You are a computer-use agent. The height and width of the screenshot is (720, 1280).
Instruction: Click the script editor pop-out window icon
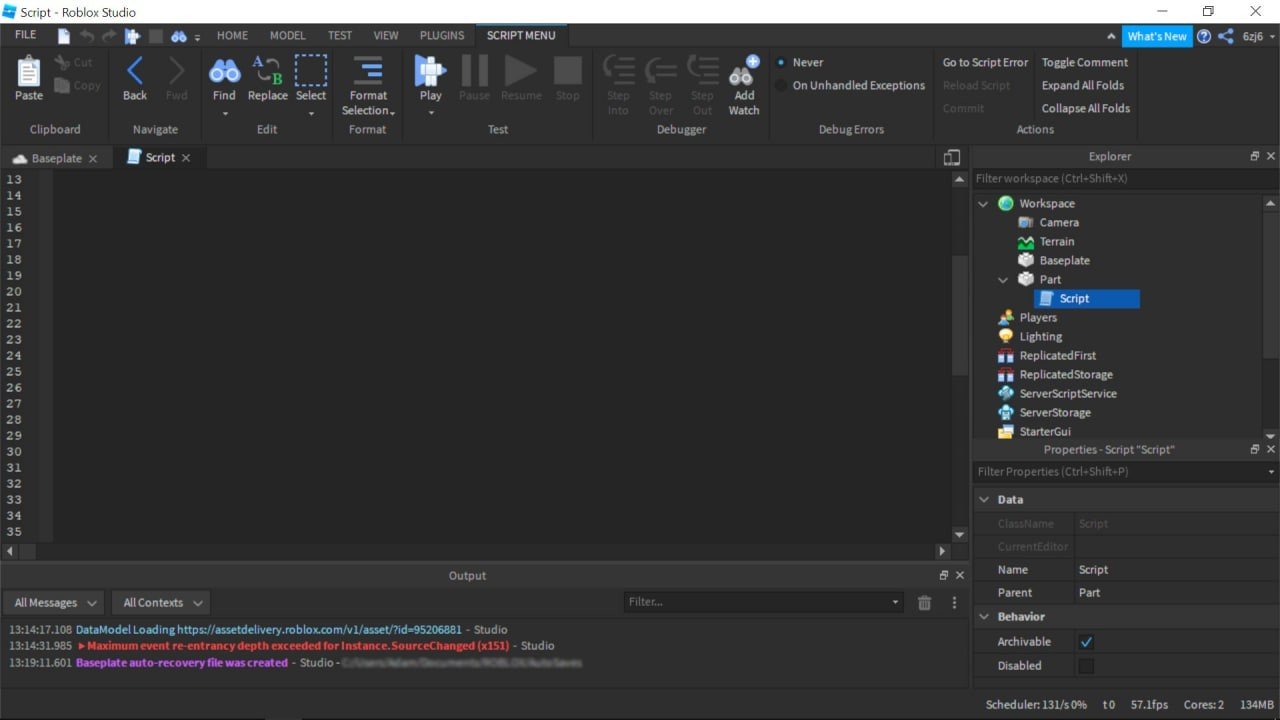click(x=952, y=158)
